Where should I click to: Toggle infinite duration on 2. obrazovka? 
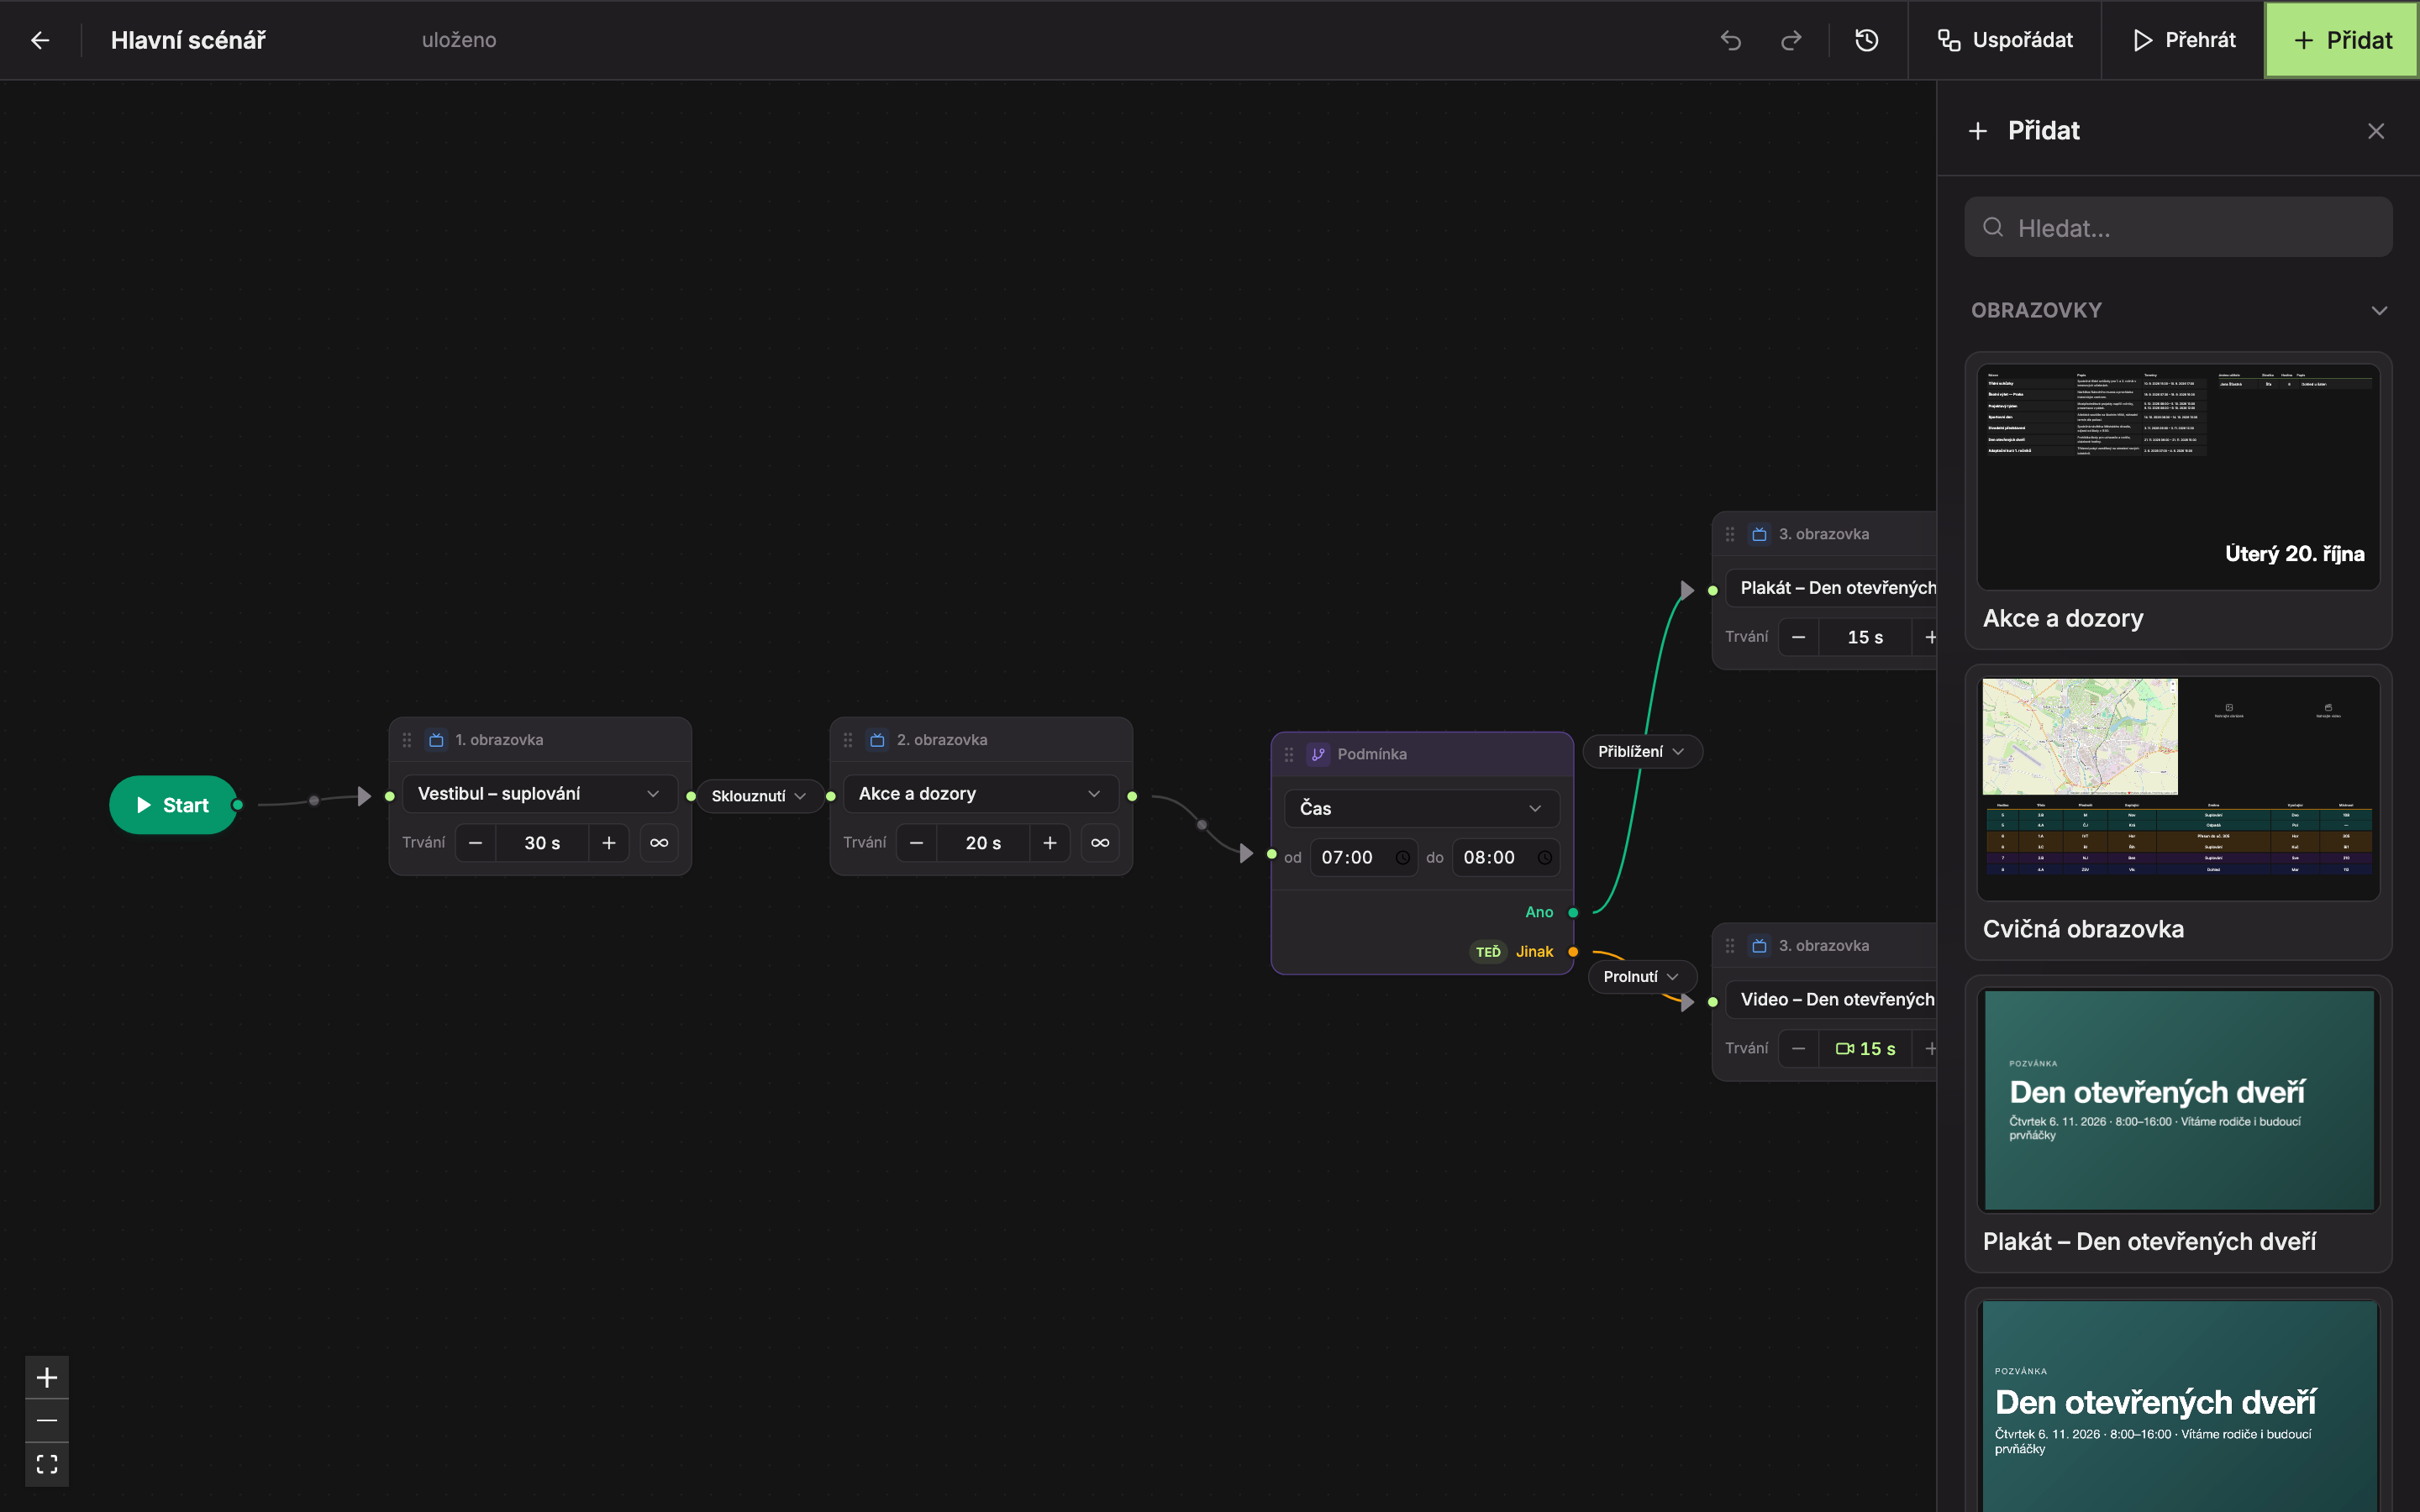[1100, 843]
